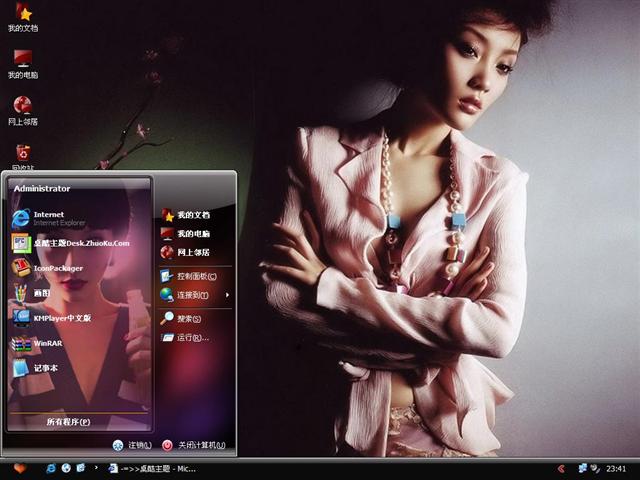
Task: Click 关闭计算机(U) shut down button
Action: (193, 445)
